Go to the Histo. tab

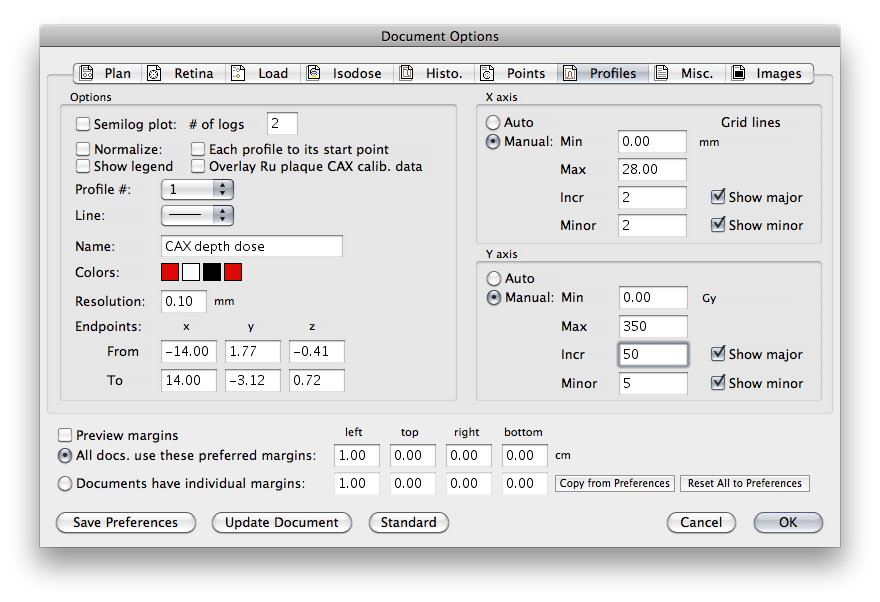tap(434, 73)
